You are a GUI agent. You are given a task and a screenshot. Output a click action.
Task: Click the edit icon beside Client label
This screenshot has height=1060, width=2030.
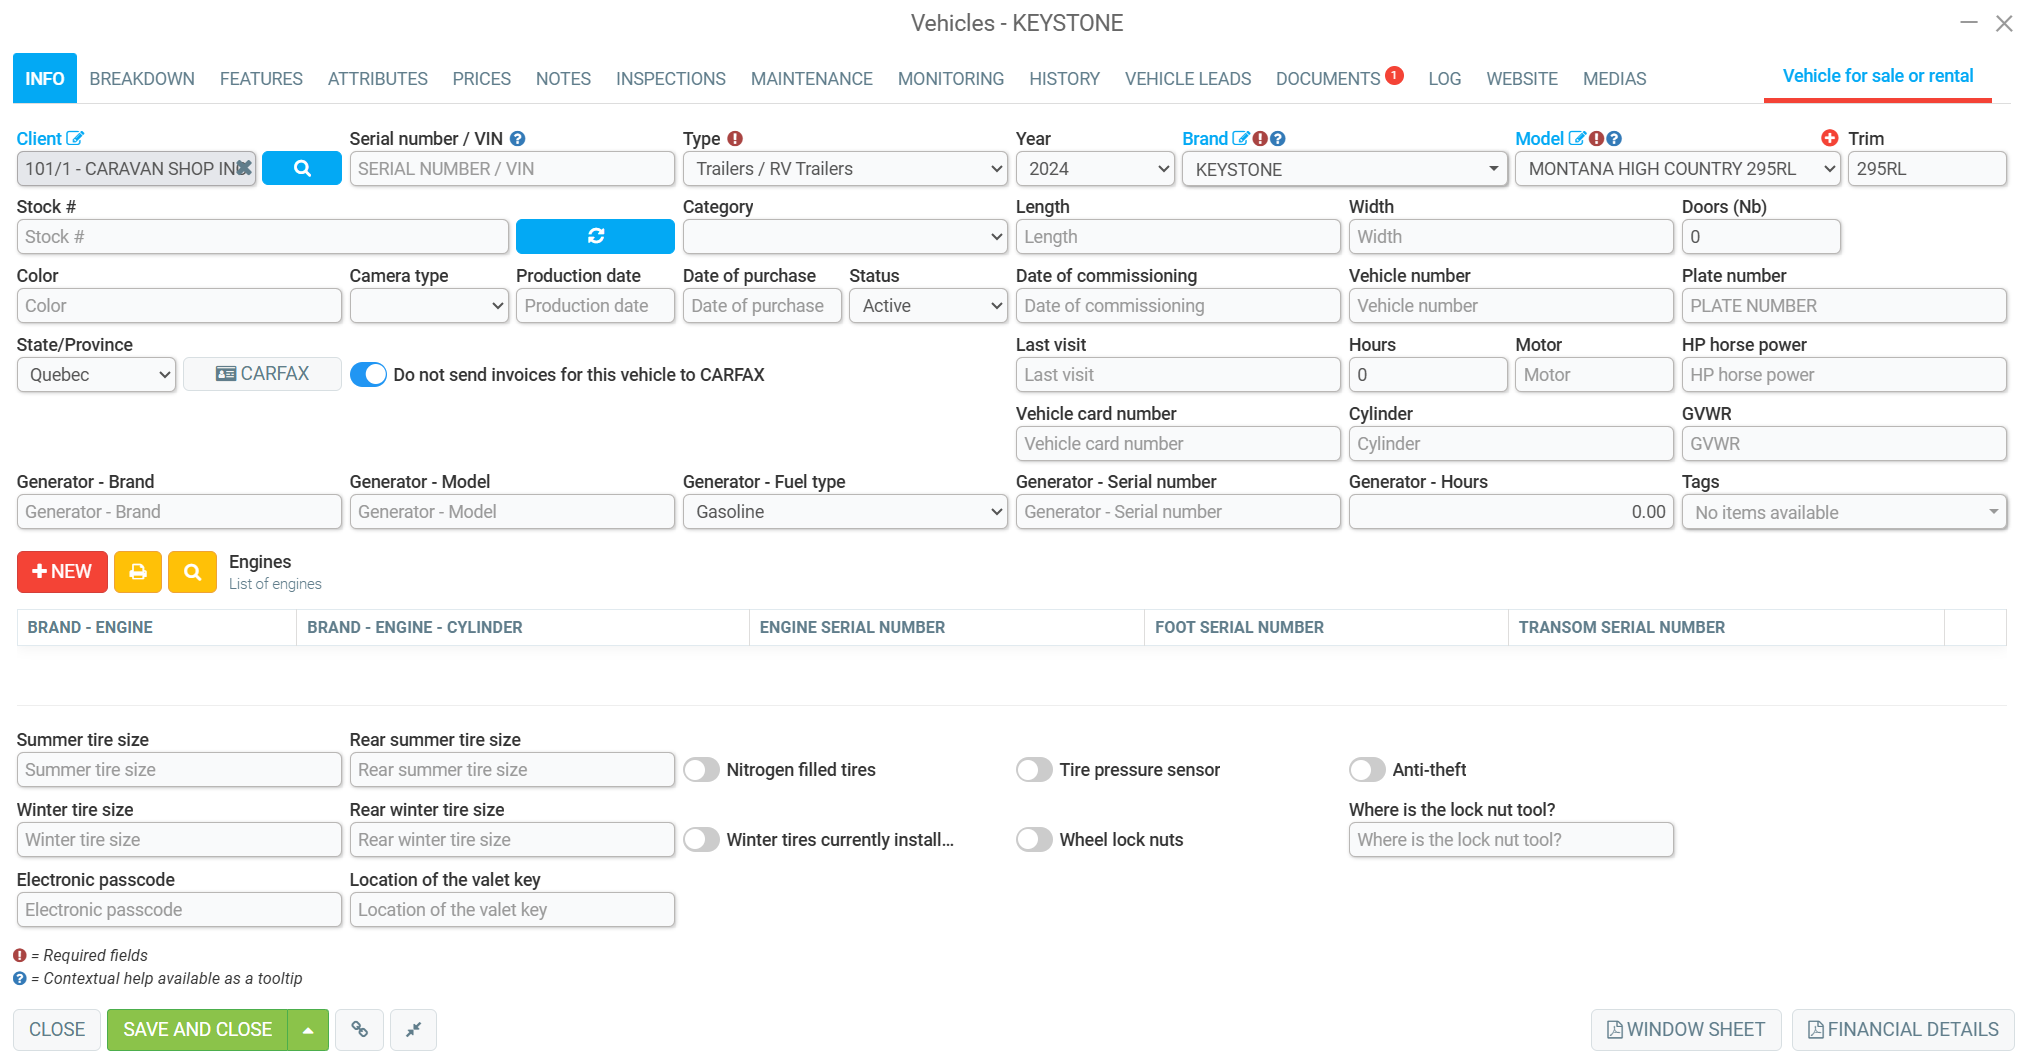75,139
